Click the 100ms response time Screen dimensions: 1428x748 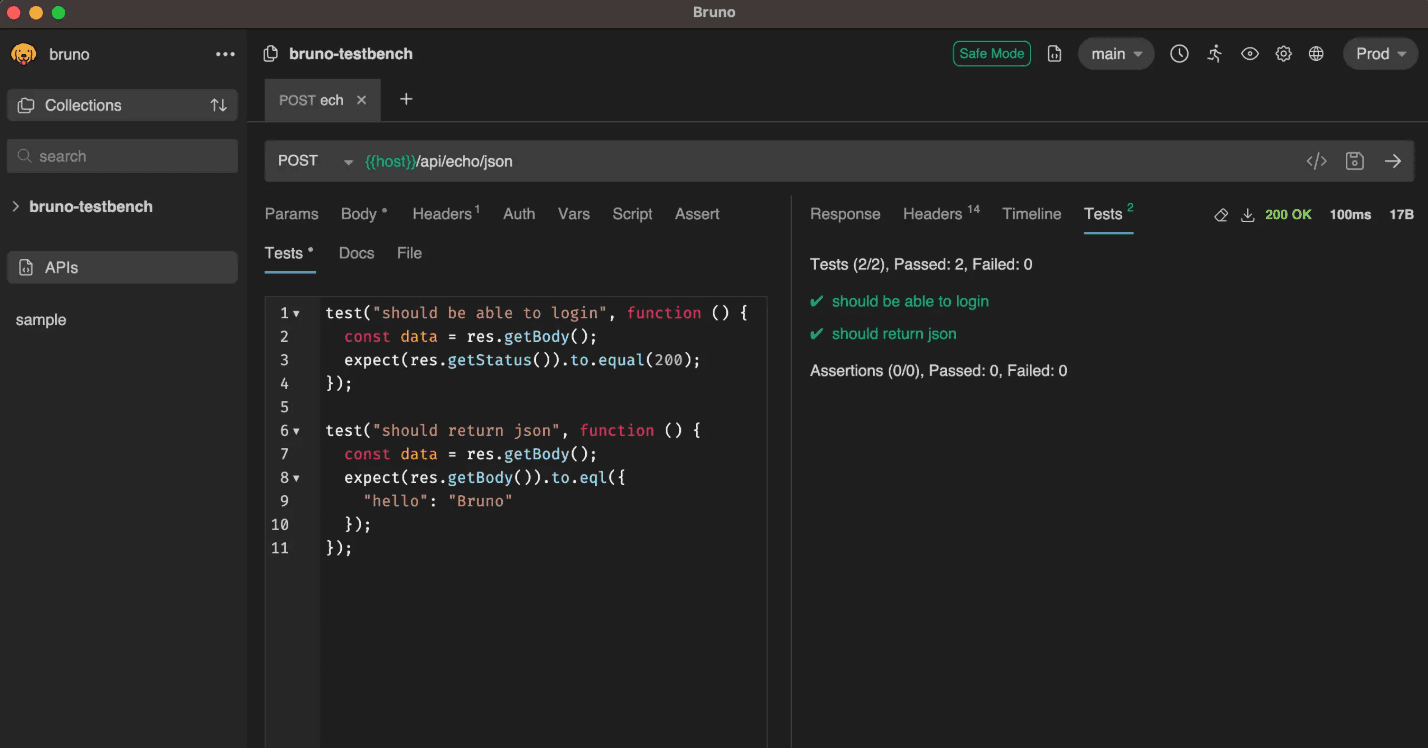1350,215
